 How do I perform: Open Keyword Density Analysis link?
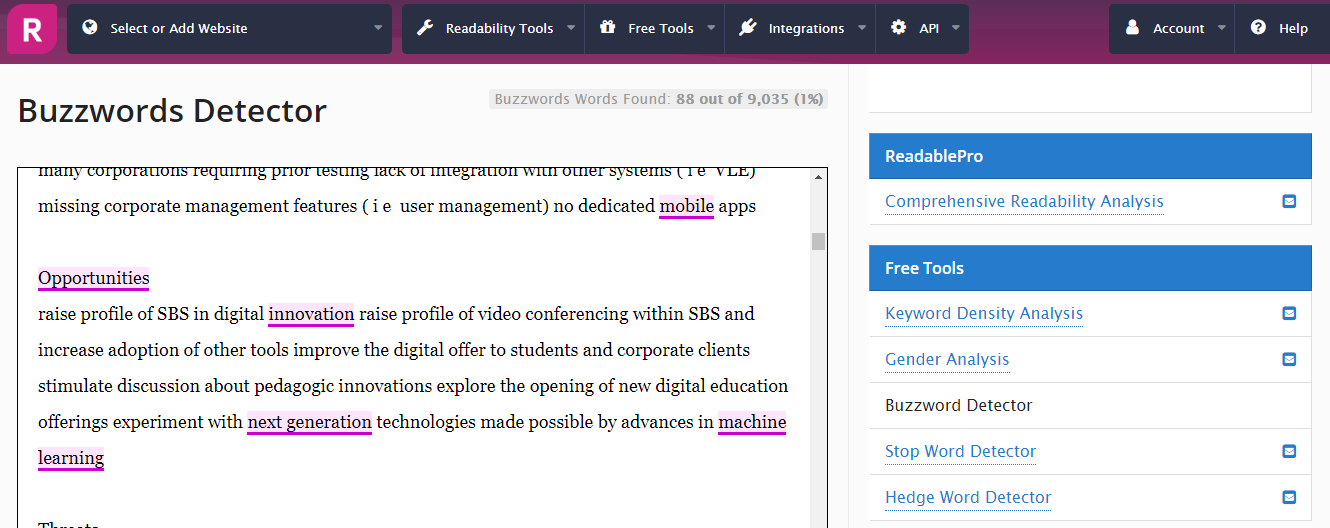click(x=984, y=314)
